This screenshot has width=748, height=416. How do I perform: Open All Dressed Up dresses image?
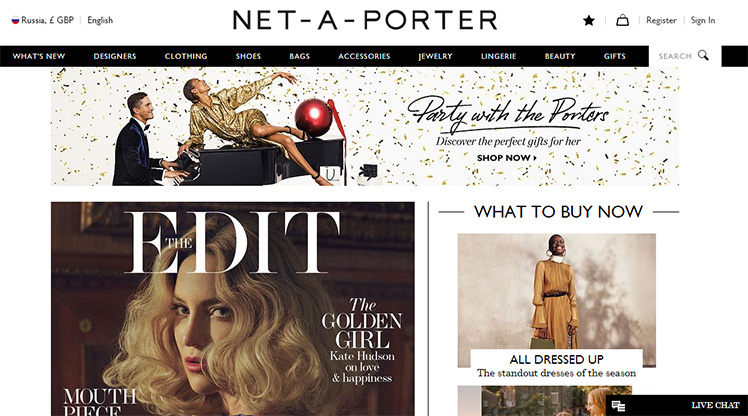557,300
